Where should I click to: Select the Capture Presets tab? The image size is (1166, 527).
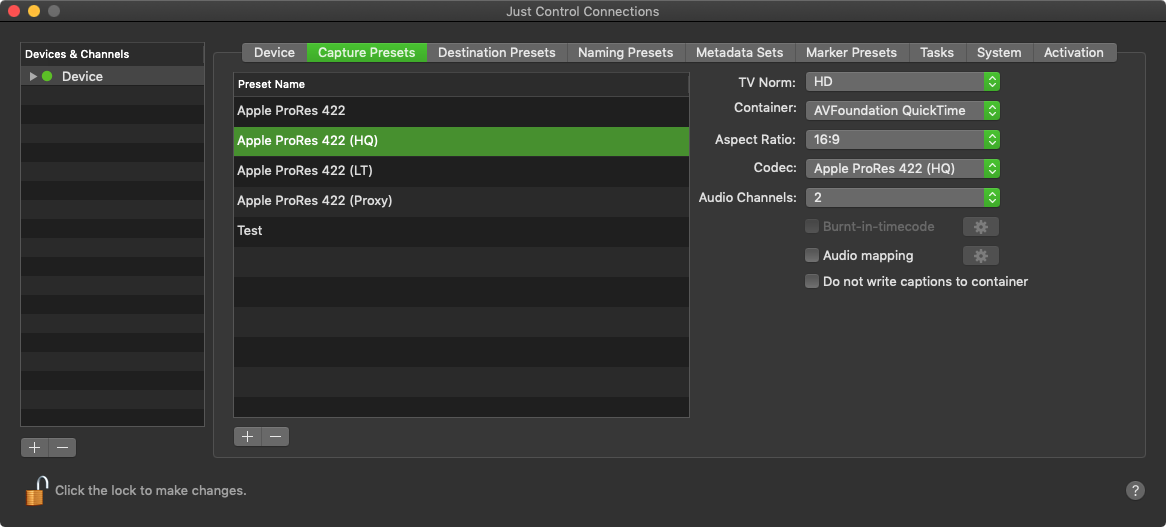point(367,53)
